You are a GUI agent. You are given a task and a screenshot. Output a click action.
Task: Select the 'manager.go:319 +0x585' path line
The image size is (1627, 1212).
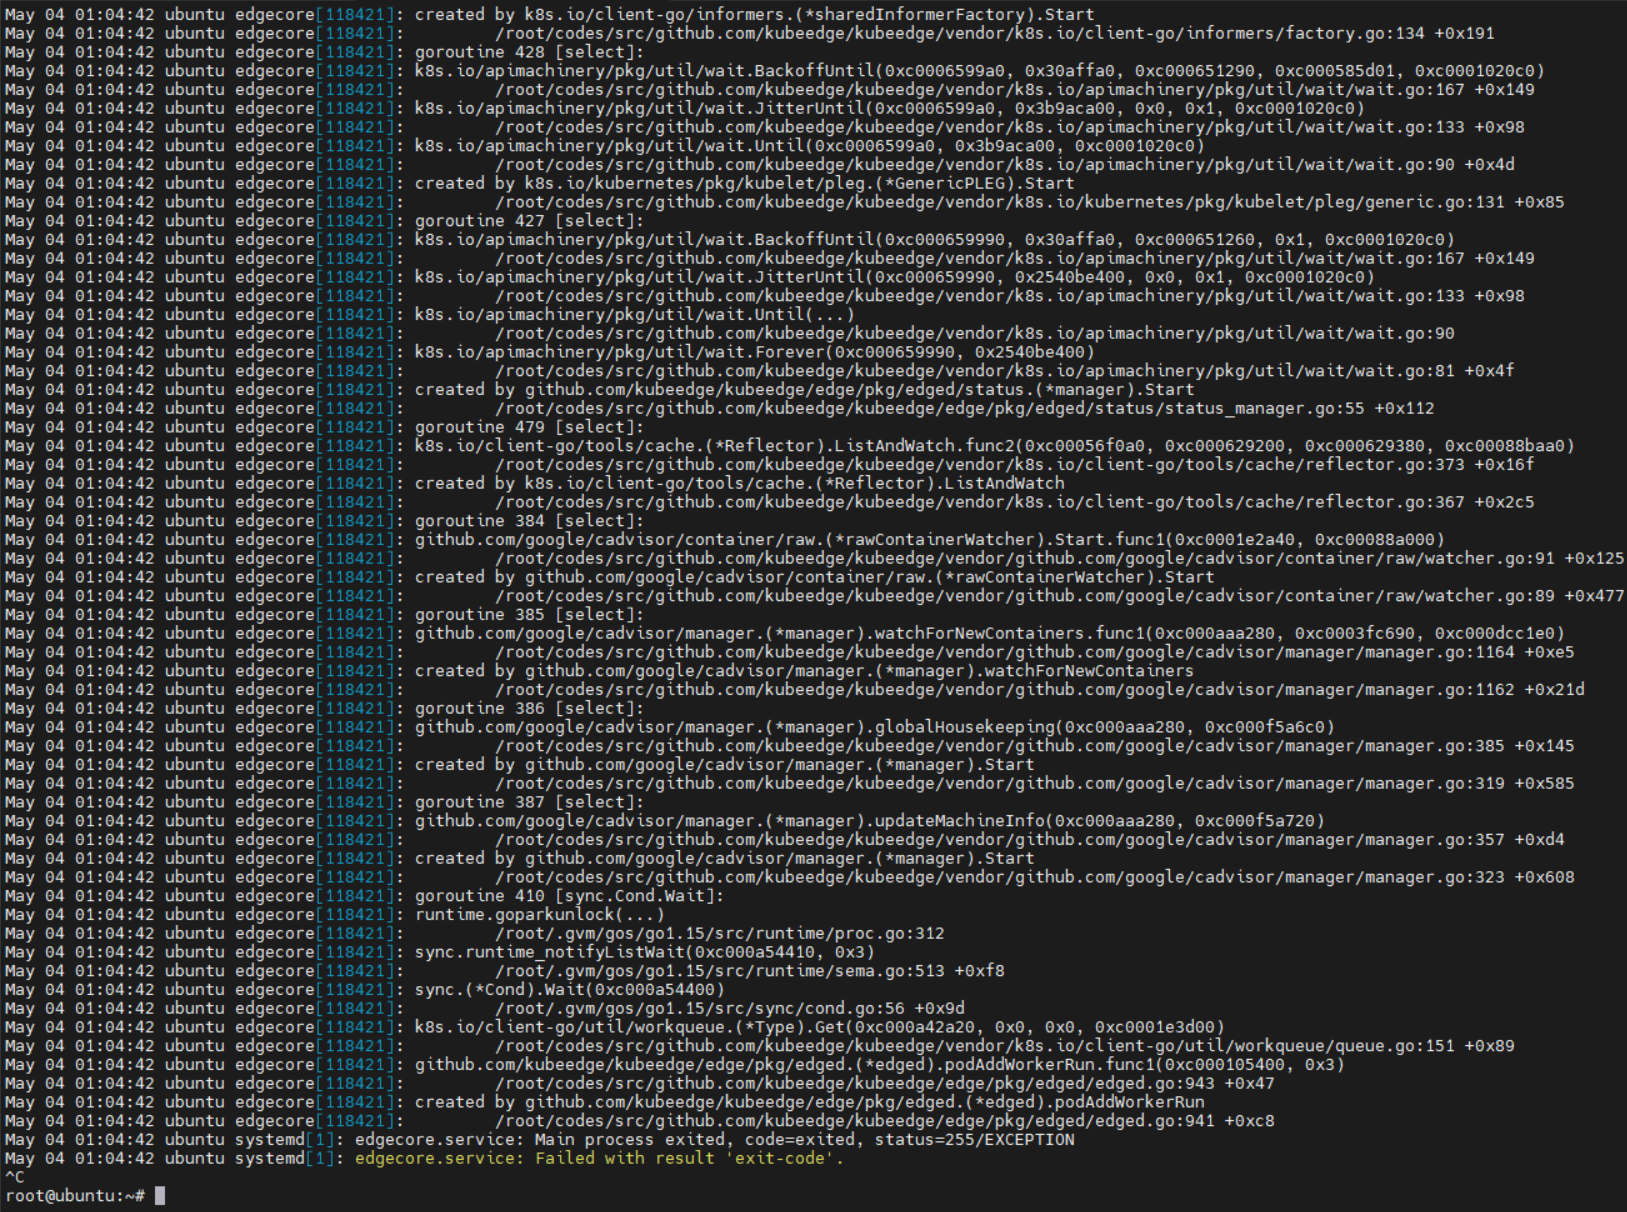point(790,783)
